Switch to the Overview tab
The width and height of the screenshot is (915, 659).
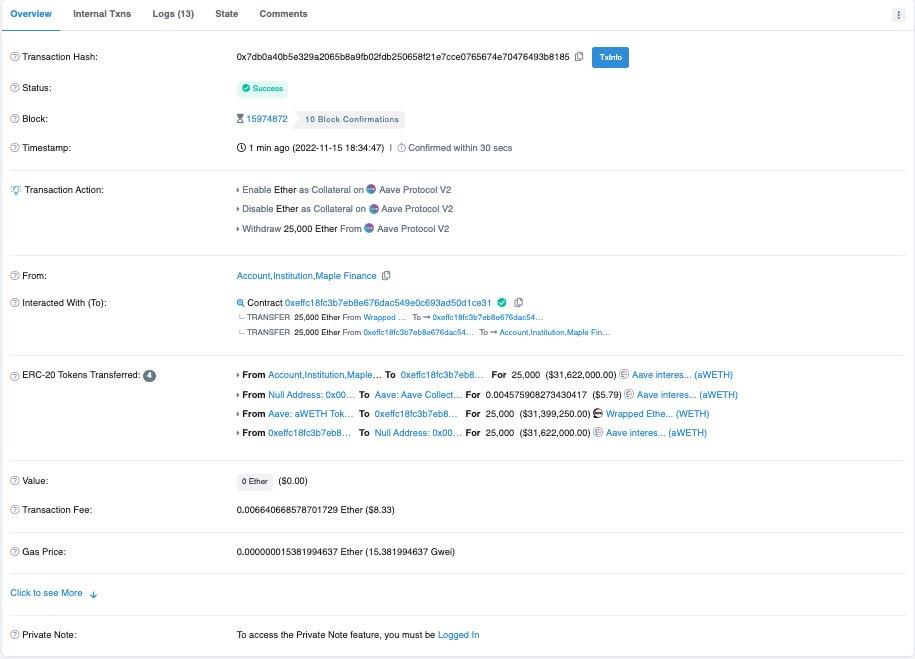[x=31, y=14]
